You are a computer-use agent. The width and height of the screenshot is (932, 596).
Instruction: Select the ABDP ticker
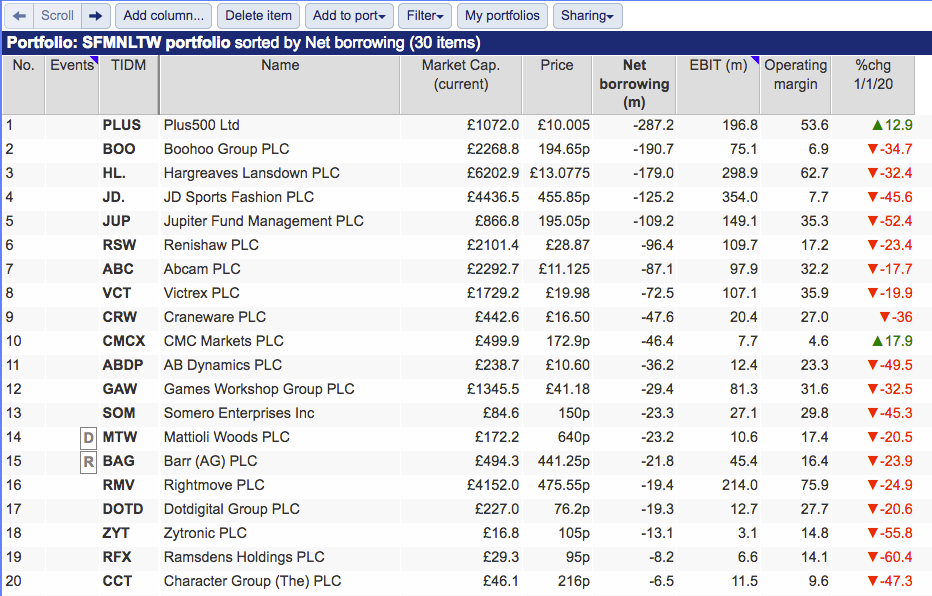click(x=123, y=365)
